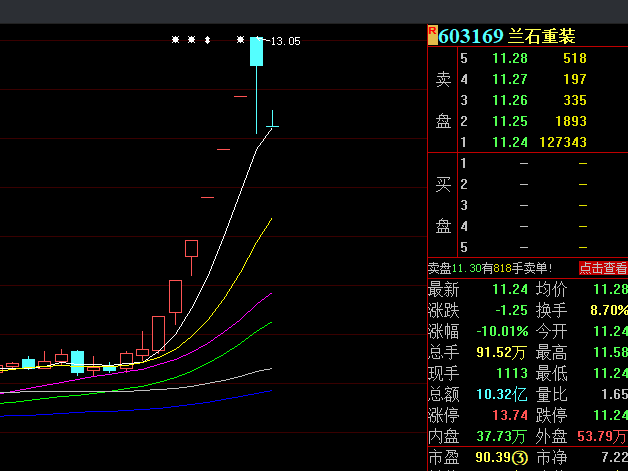The image size is (628, 471).
Task: Click the tall cyan candlestick near 13.05
Action: 257,52
